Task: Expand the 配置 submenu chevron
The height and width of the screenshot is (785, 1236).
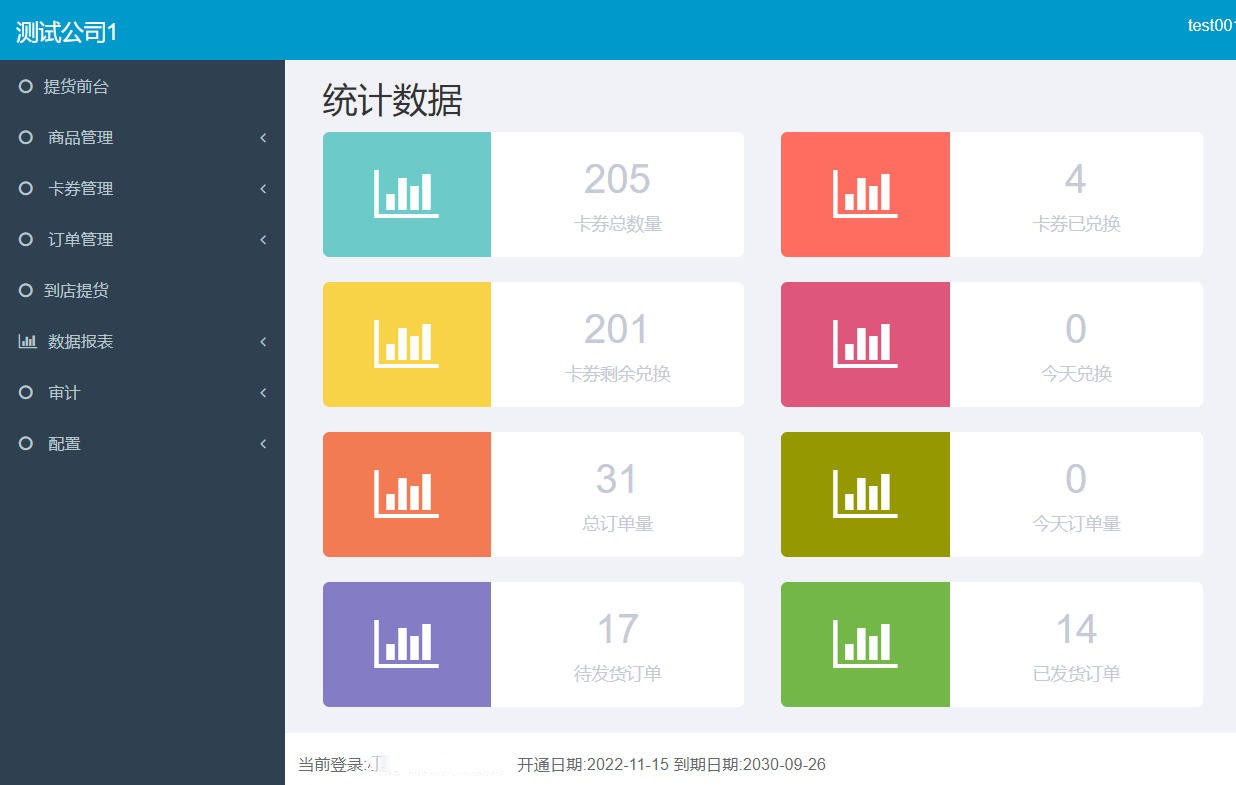Action: click(263, 444)
